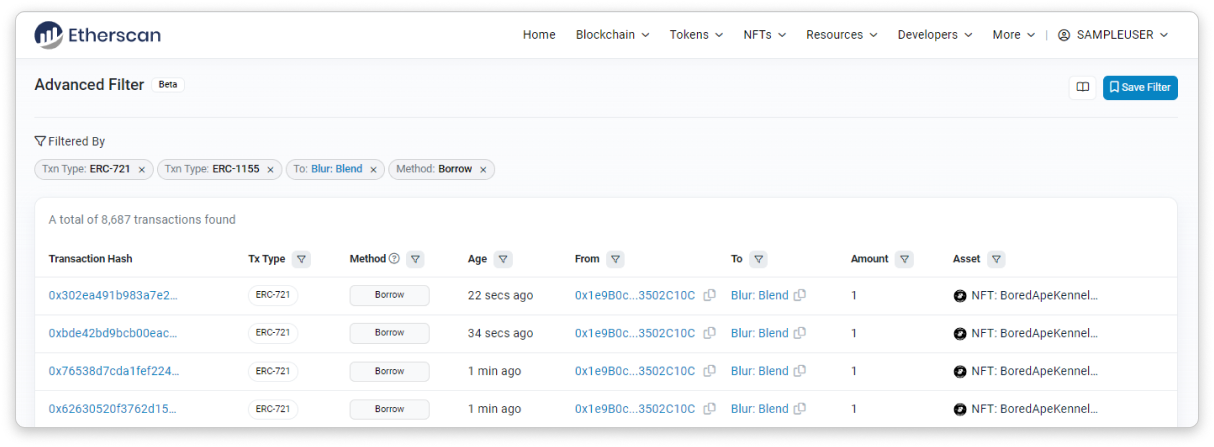Copy the From address in first row
Screen dimensions: 1214x447
click(x=709, y=296)
